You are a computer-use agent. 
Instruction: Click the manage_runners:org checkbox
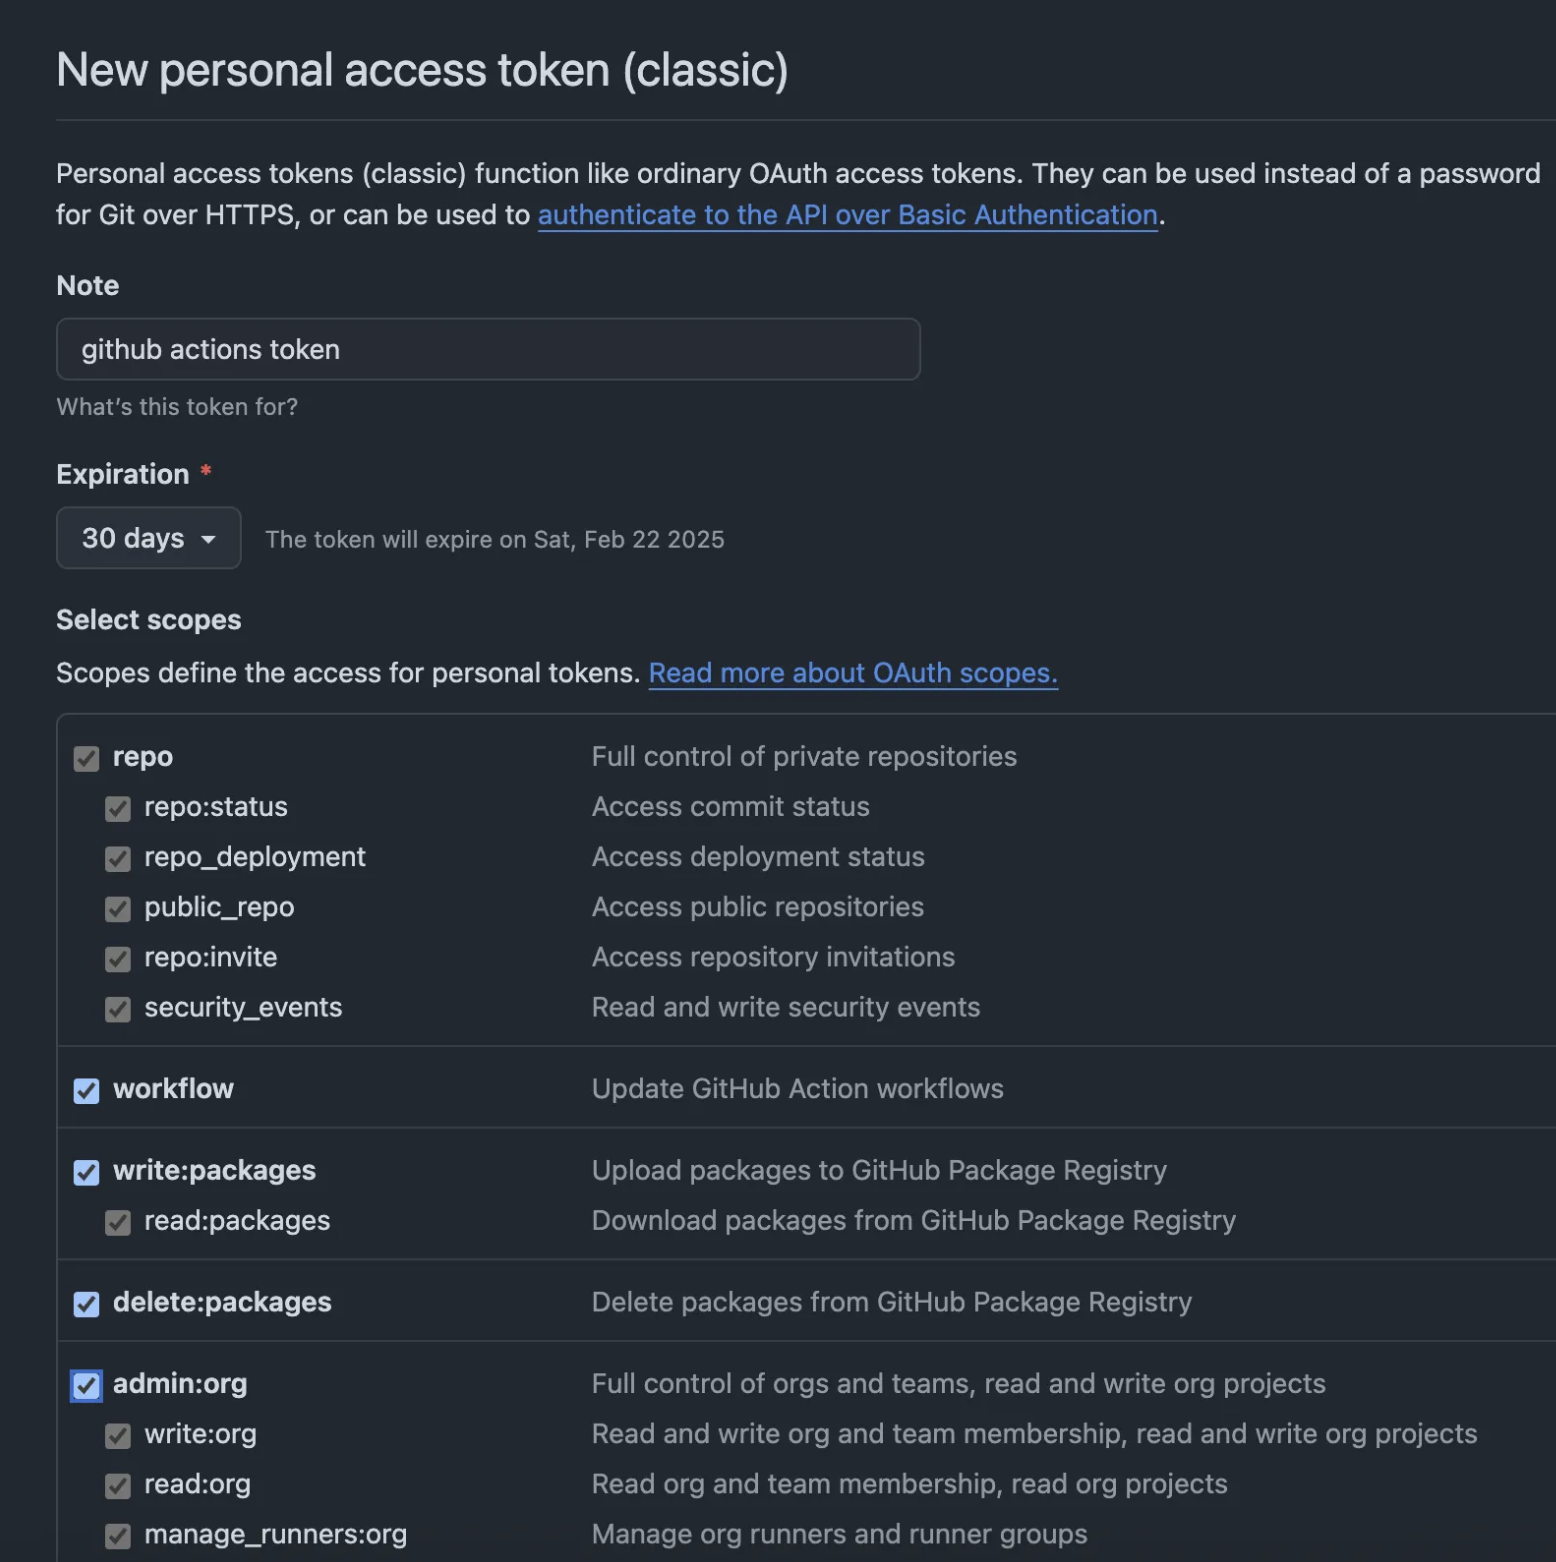coord(118,1536)
